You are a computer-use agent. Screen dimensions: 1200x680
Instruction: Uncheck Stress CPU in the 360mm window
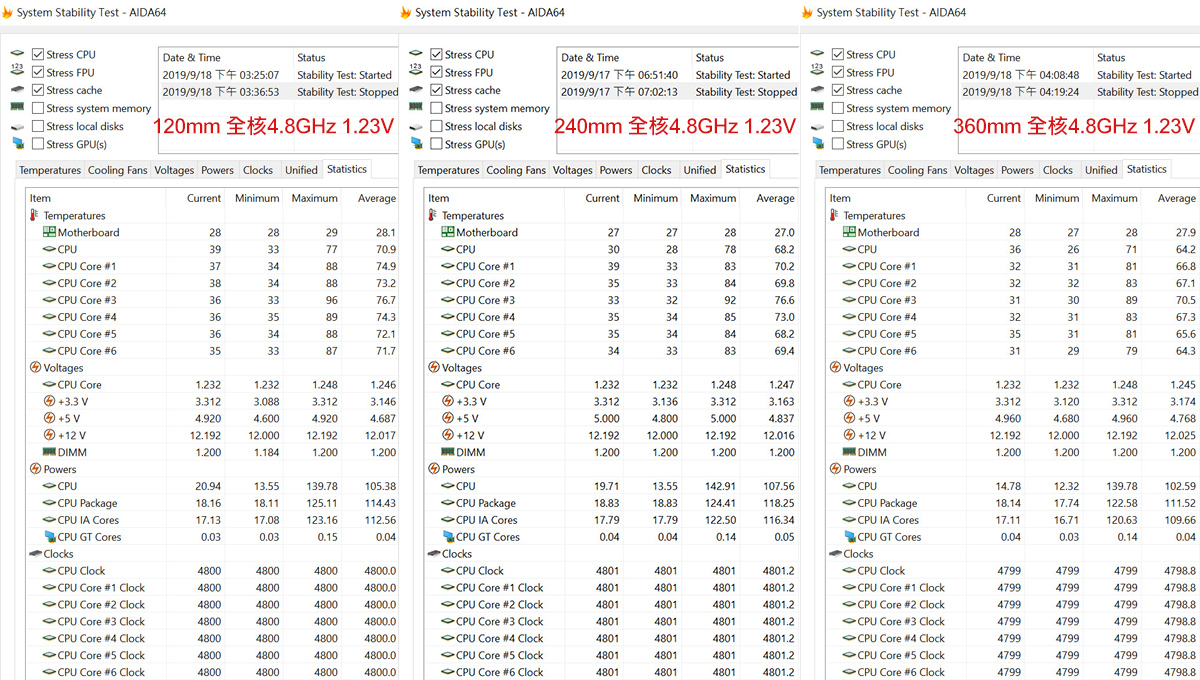(x=838, y=54)
